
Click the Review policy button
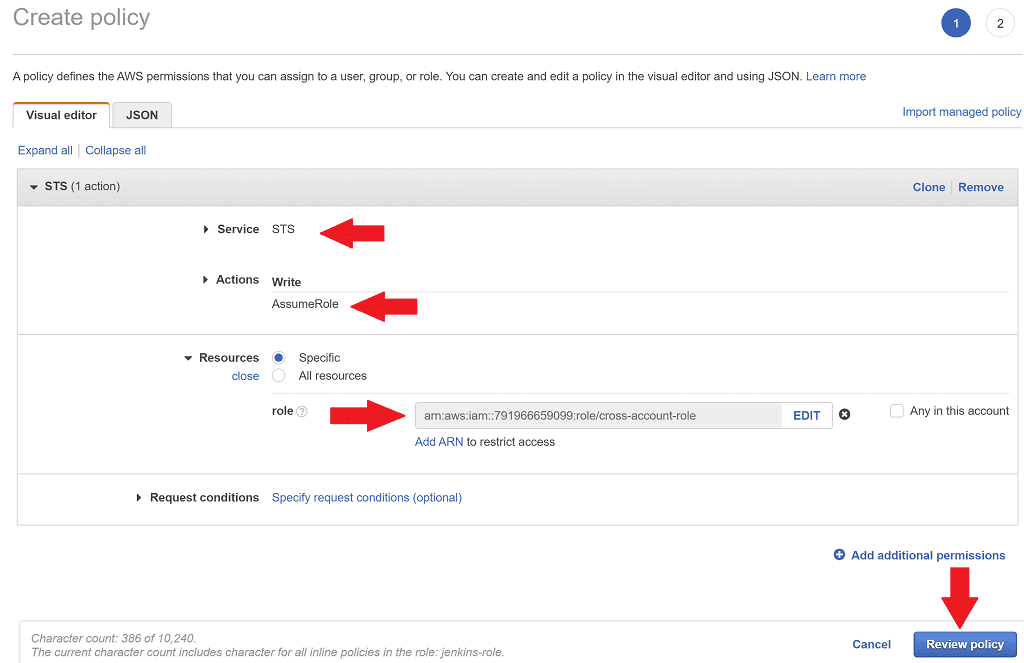point(964,644)
